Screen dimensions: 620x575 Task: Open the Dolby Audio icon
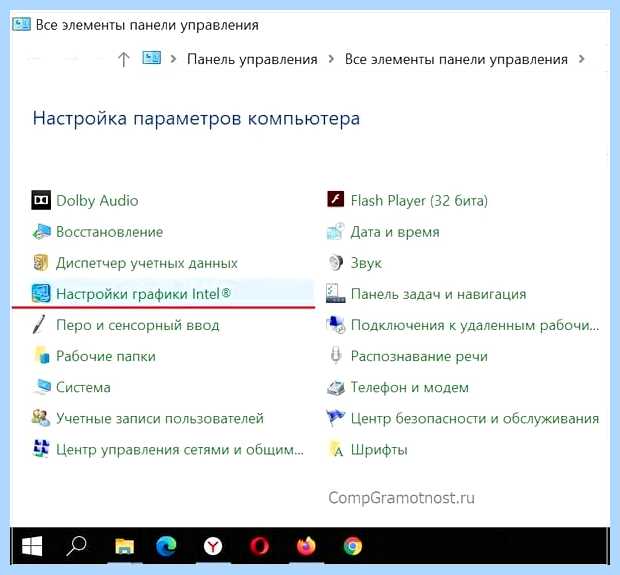(x=41, y=200)
